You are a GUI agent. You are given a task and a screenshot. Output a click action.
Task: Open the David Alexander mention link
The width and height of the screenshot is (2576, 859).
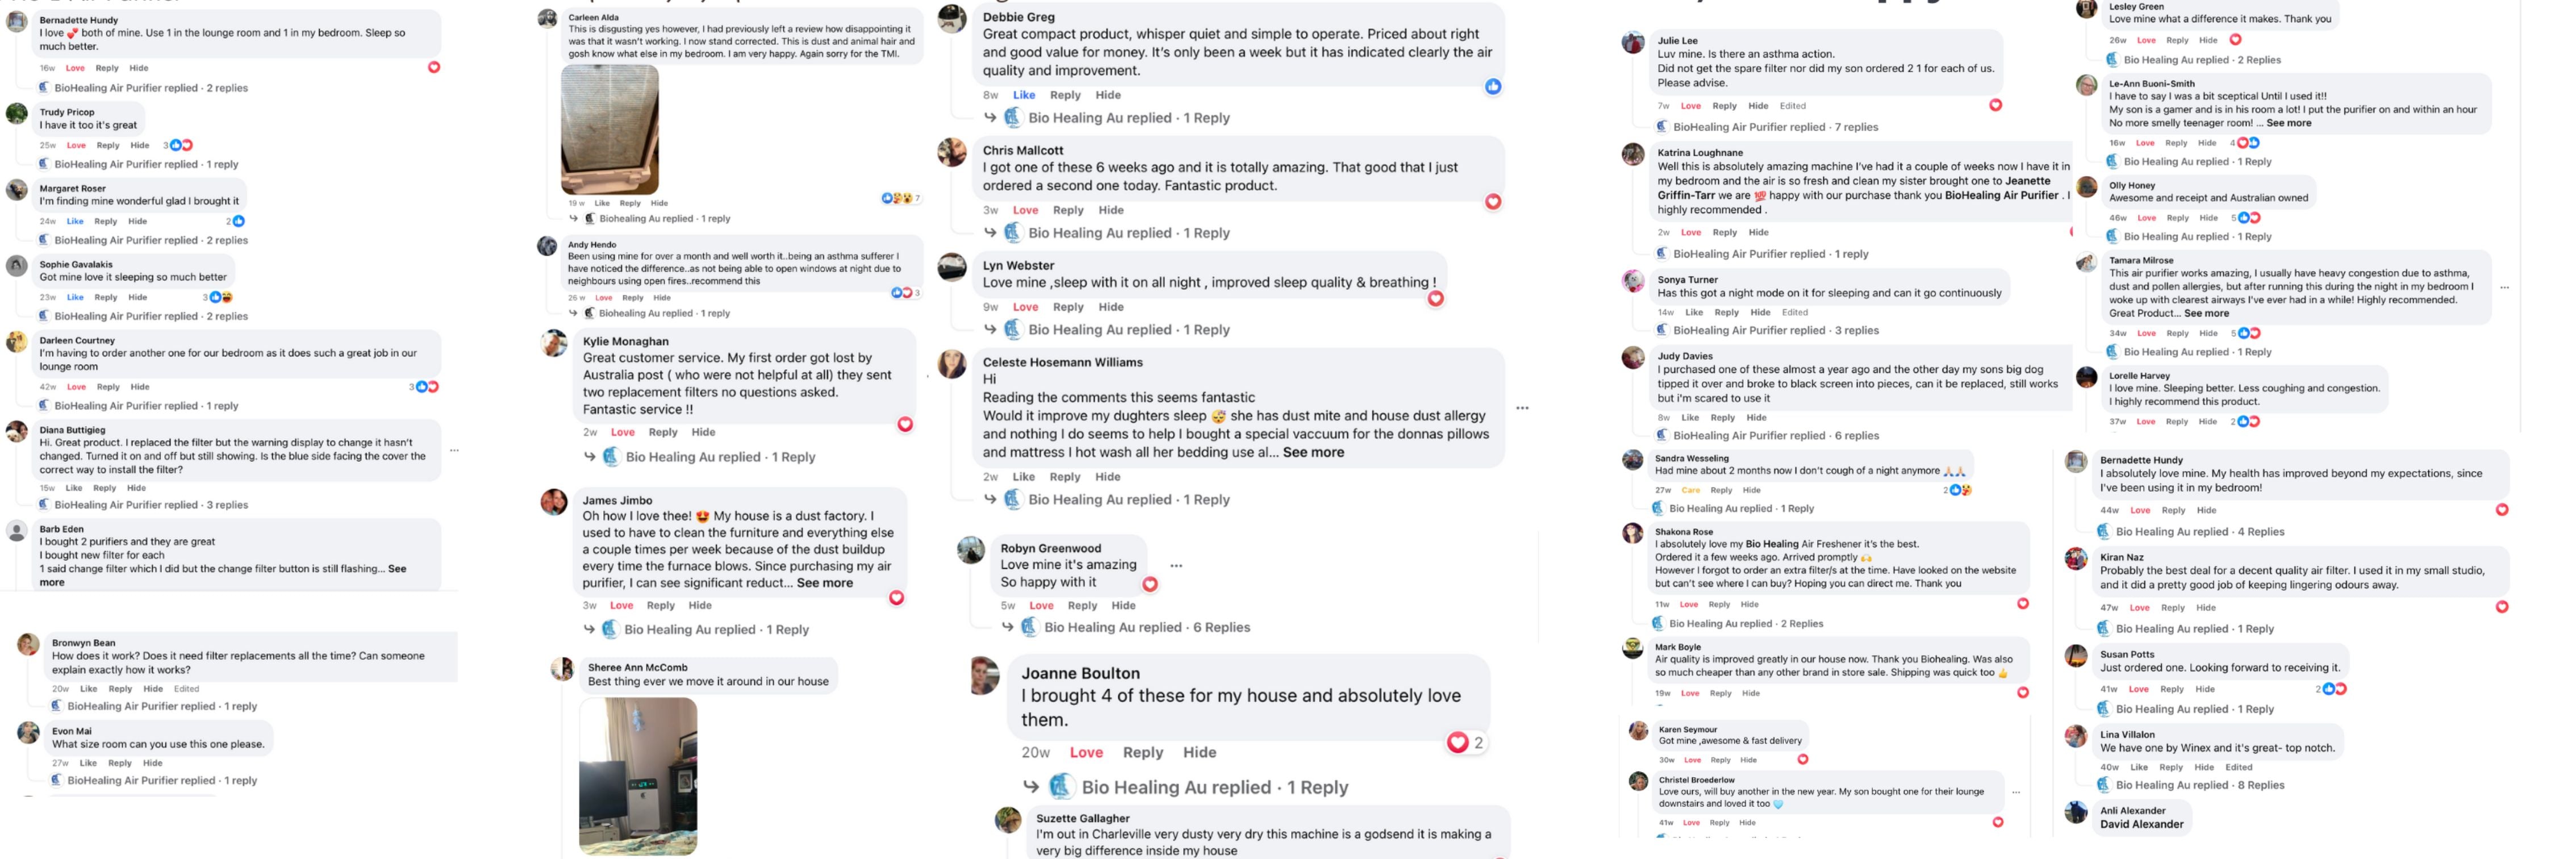click(x=2141, y=825)
